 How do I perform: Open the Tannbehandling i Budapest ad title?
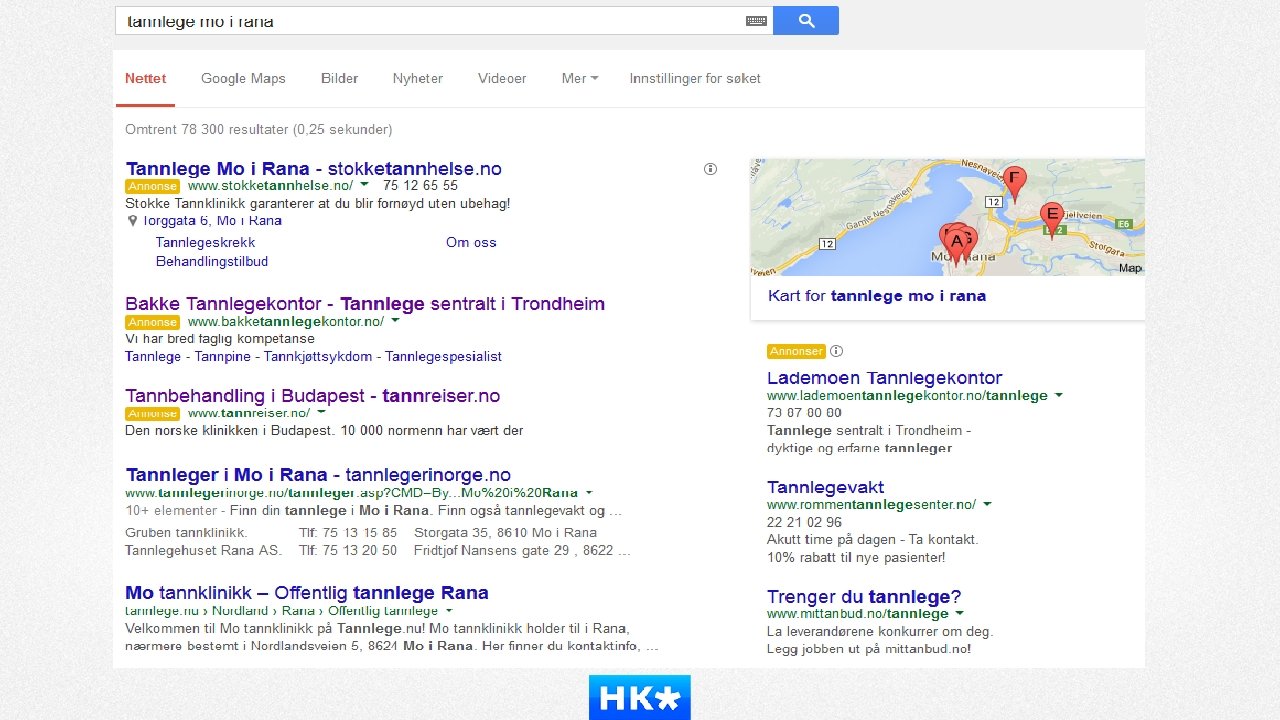pos(313,395)
